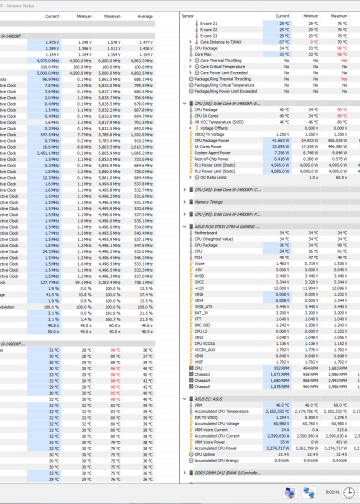Click the chip icon beside Memory Timings

point(191,202)
